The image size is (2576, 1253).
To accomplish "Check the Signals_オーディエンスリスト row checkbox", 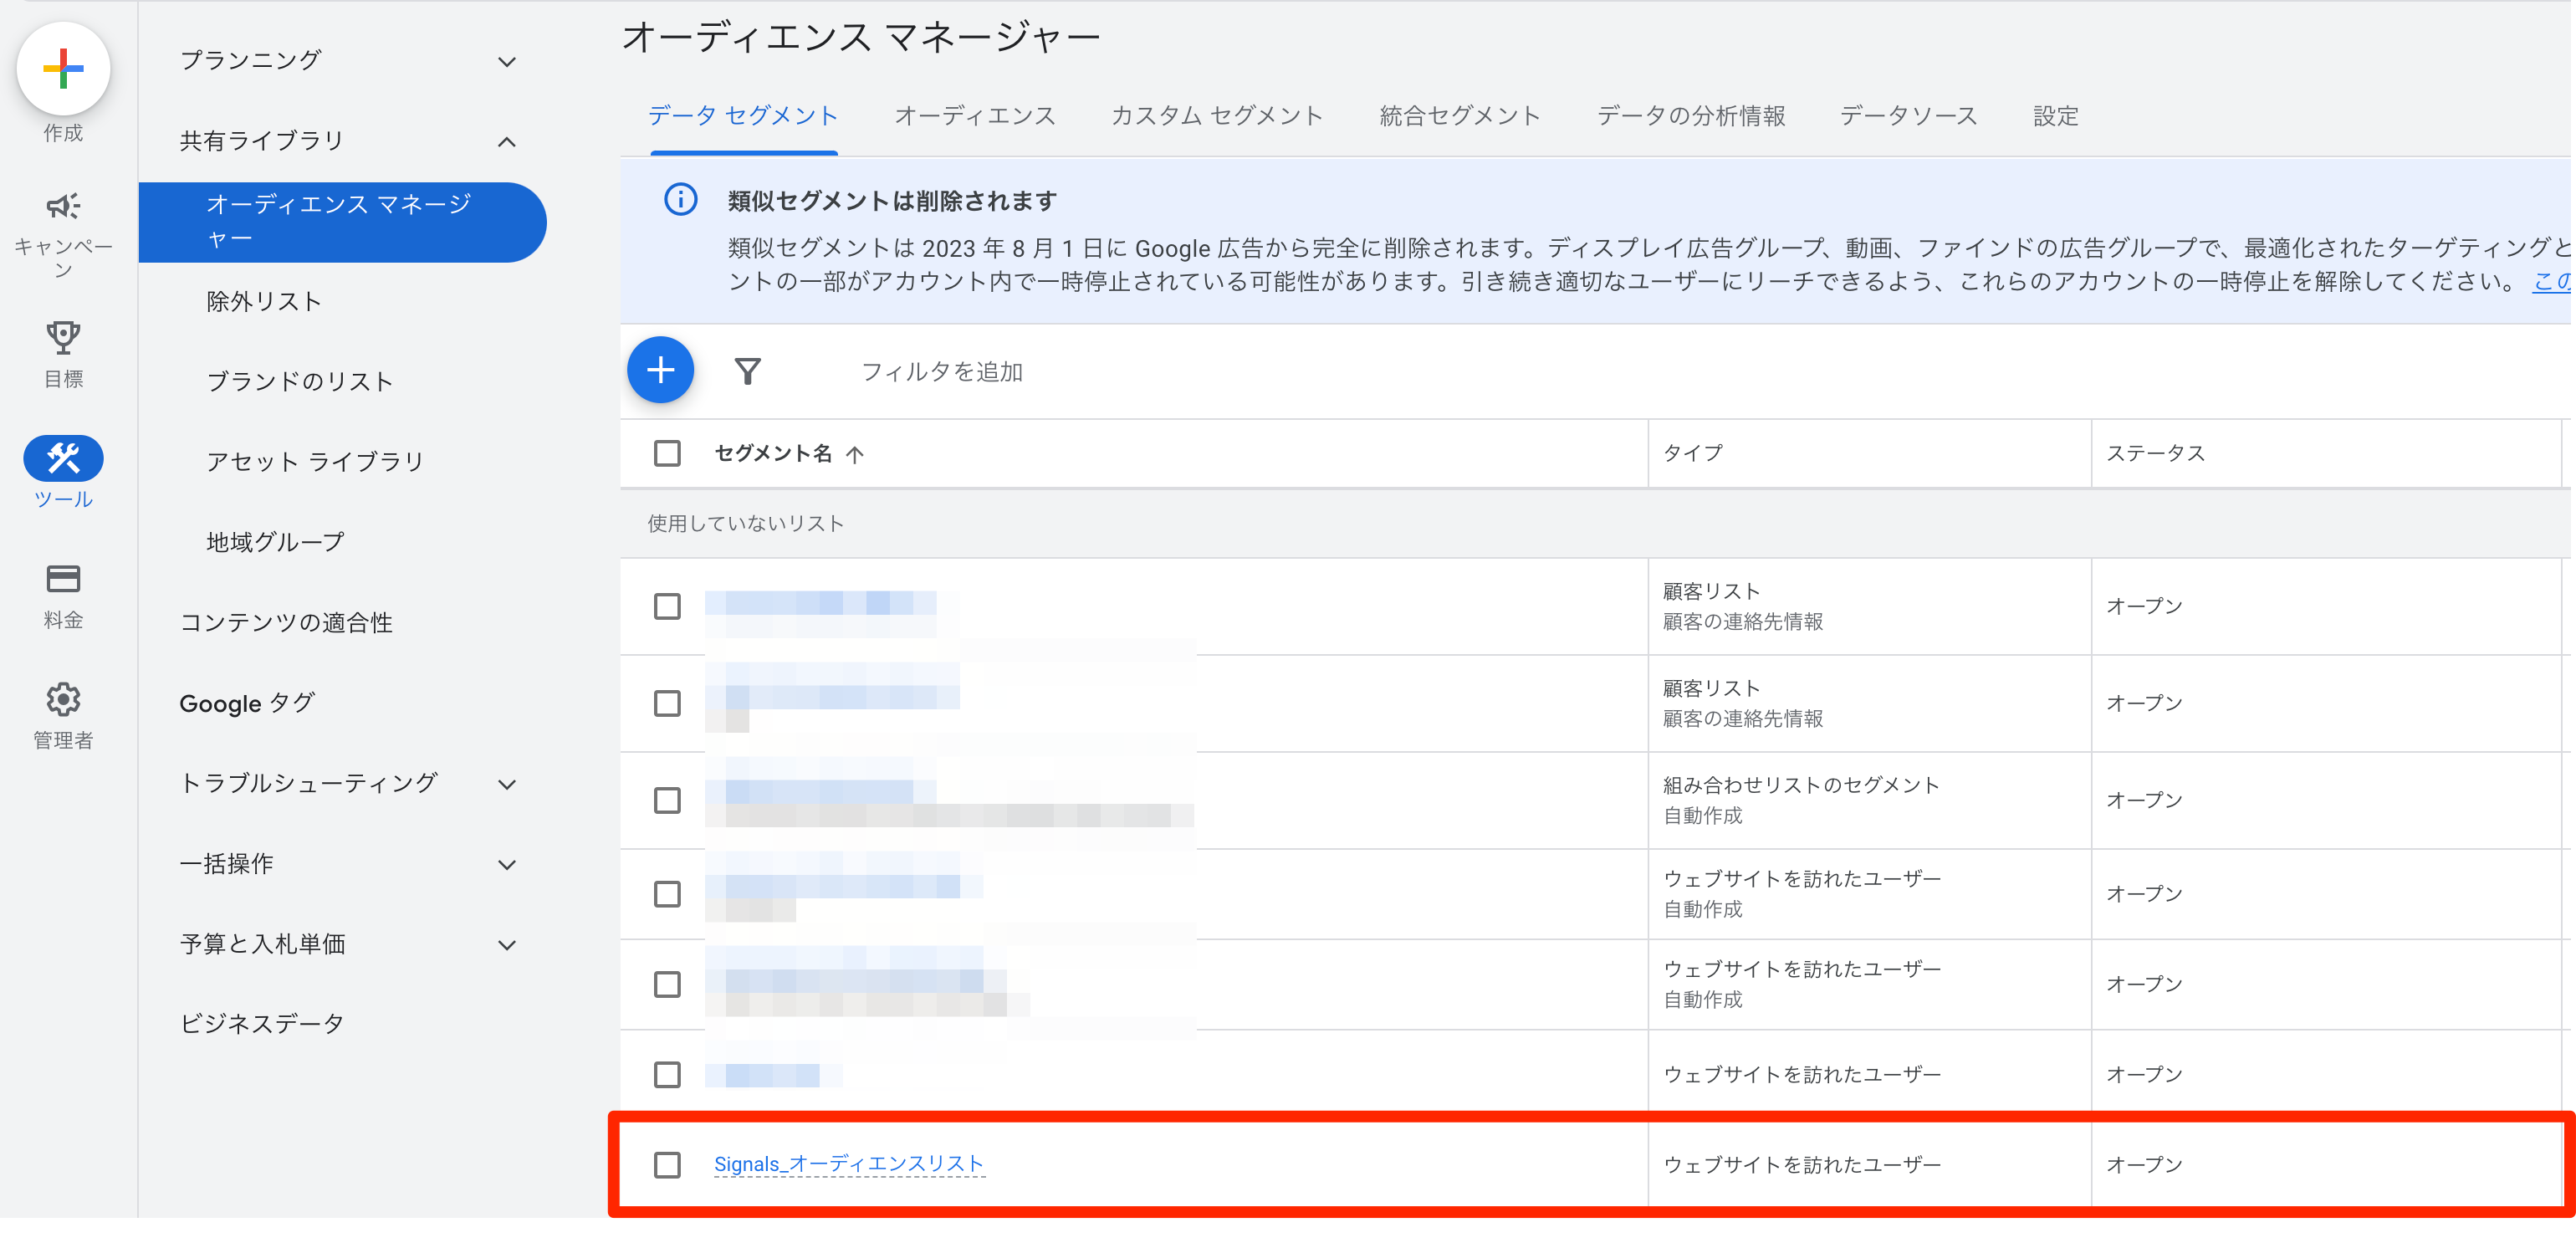I will (x=667, y=1164).
